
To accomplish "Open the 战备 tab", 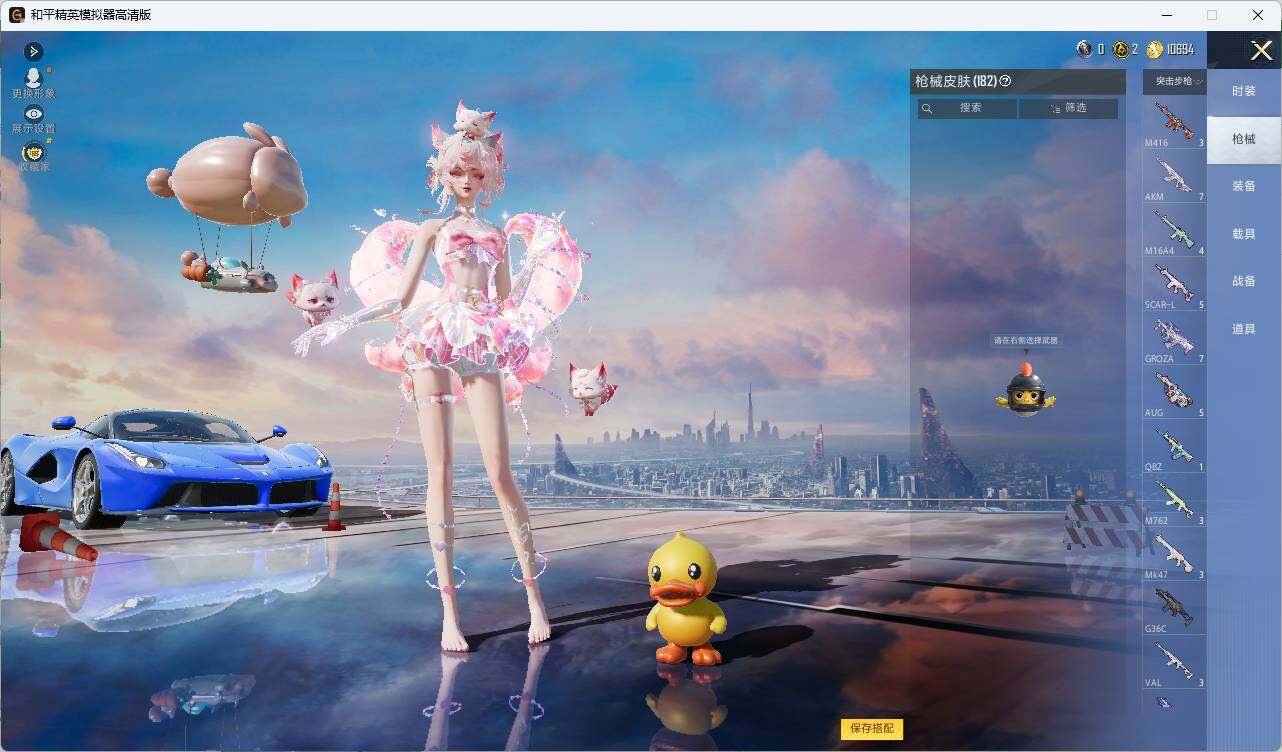I will 1243,281.
